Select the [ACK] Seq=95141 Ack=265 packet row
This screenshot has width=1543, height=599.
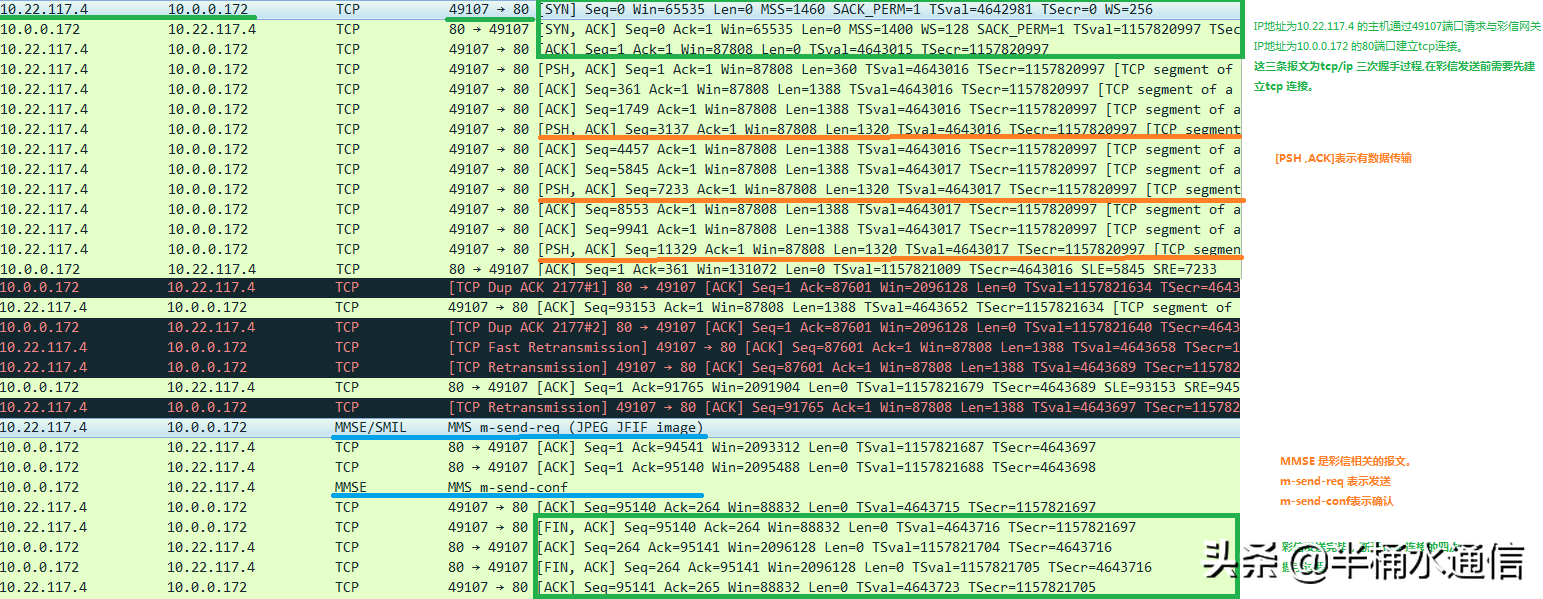(x=620, y=588)
